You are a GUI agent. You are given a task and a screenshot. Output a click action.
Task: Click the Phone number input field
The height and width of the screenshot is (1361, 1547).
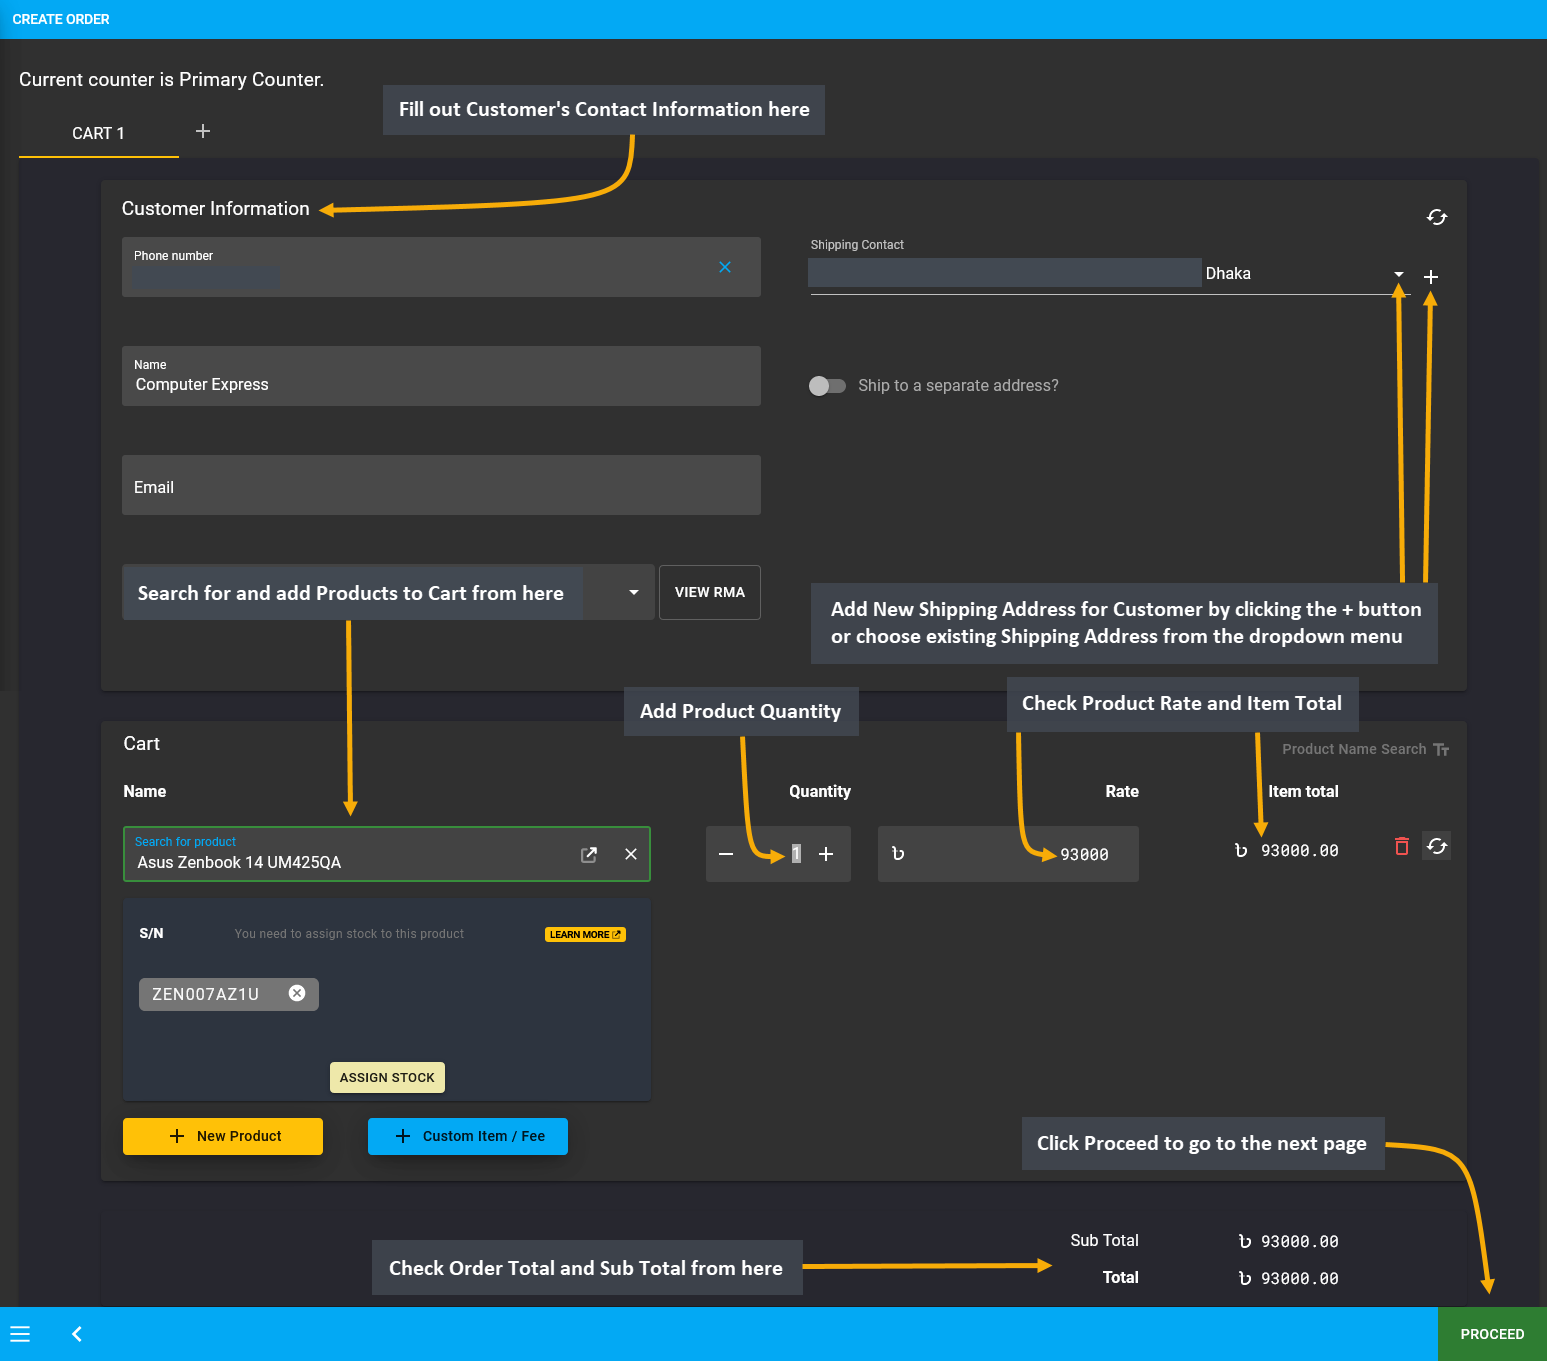441,267
